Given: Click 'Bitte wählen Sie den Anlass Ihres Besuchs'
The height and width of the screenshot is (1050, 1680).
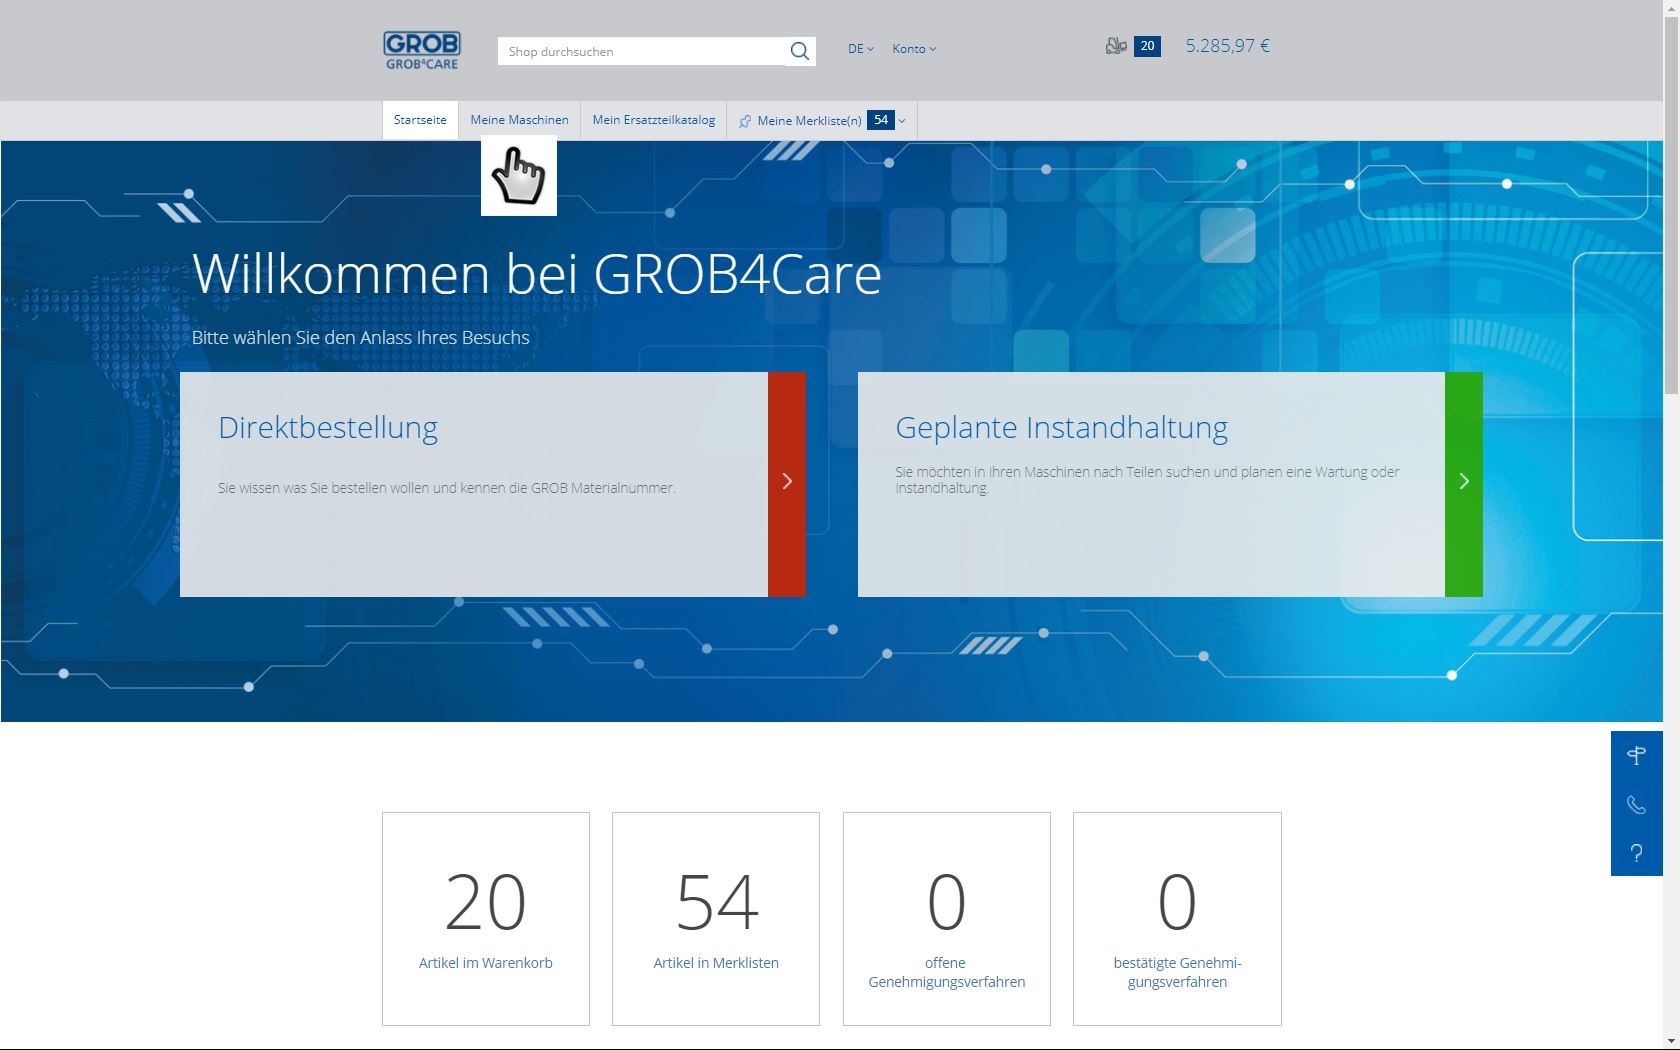Looking at the screenshot, I should (361, 338).
